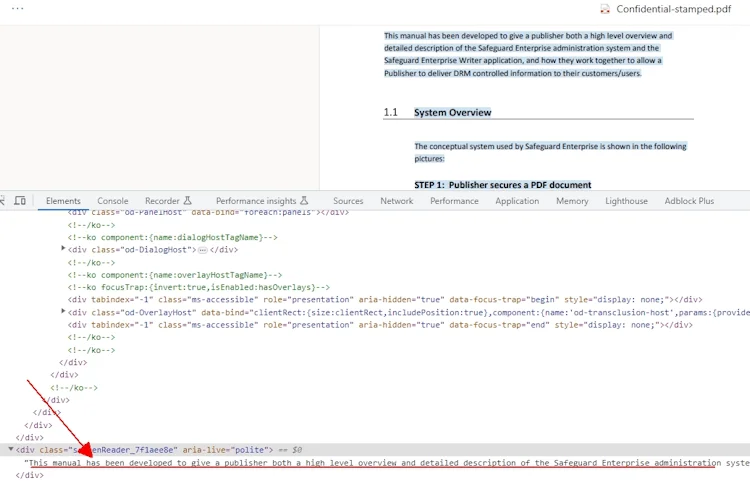Viewport: 750px width, 481px height.
Task: Open the Performance insights tab
Action: pyautogui.click(x=256, y=201)
